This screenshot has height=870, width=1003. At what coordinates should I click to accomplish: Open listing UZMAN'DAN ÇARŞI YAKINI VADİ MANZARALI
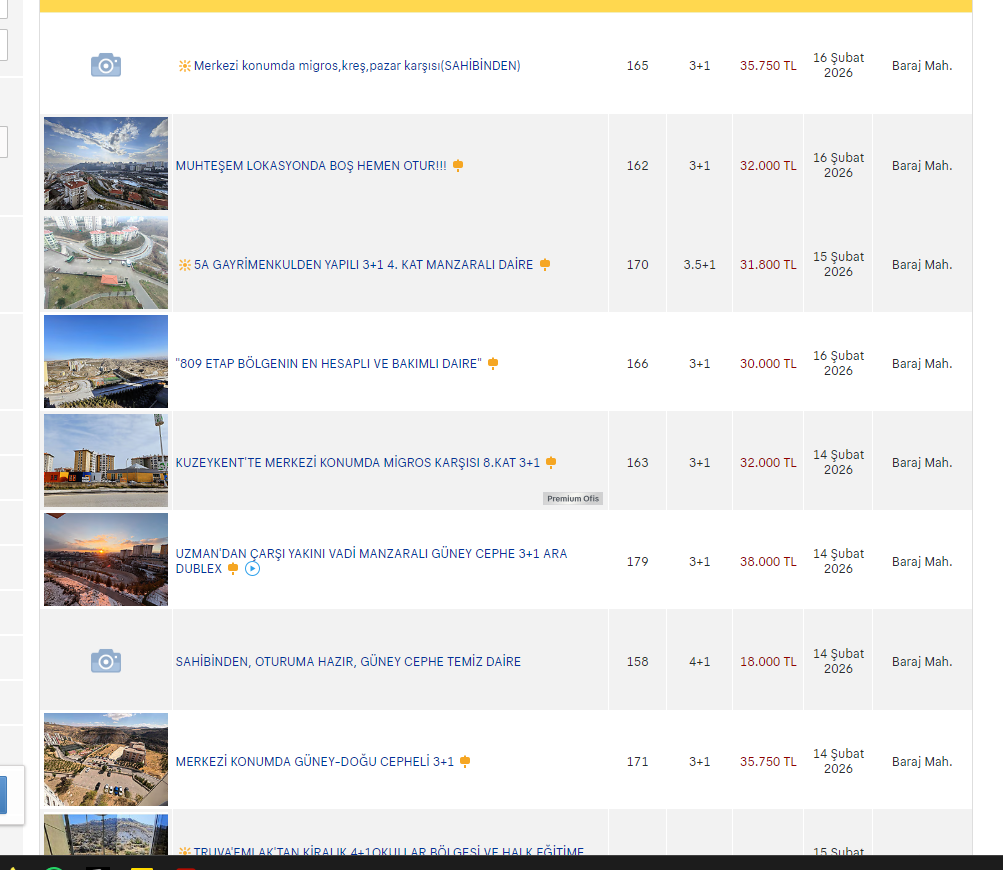click(x=372, y=561)
